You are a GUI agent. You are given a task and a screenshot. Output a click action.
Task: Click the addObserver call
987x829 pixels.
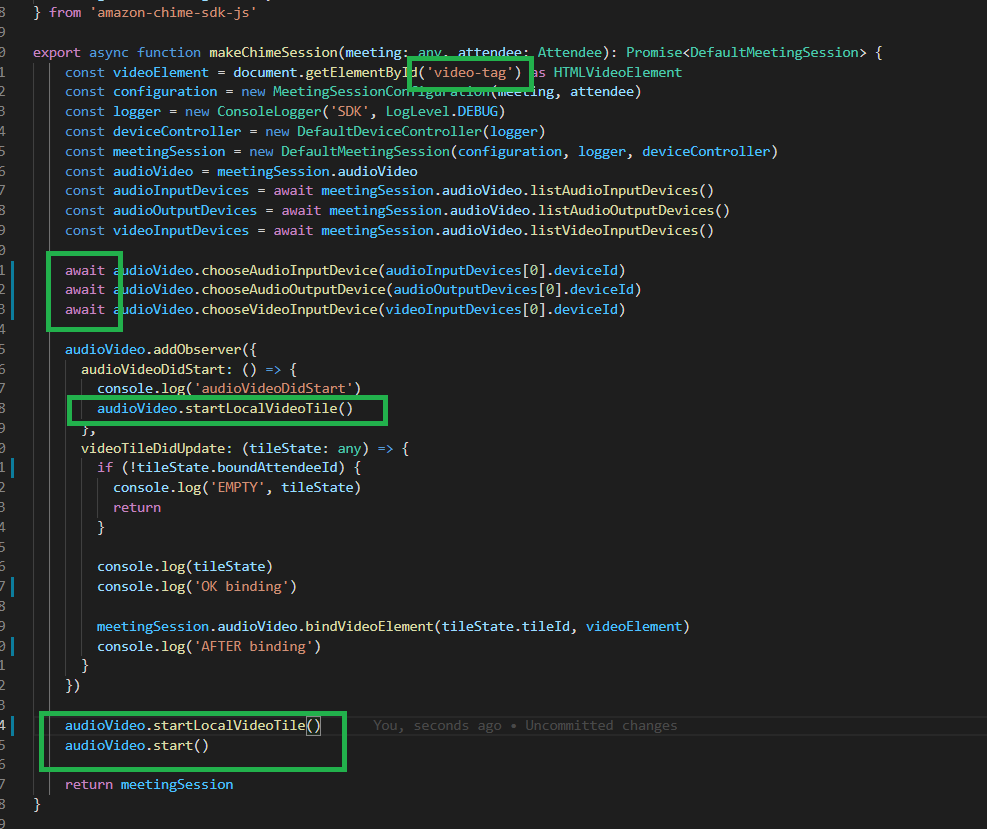pyautogui.click(x=198, y=349)
